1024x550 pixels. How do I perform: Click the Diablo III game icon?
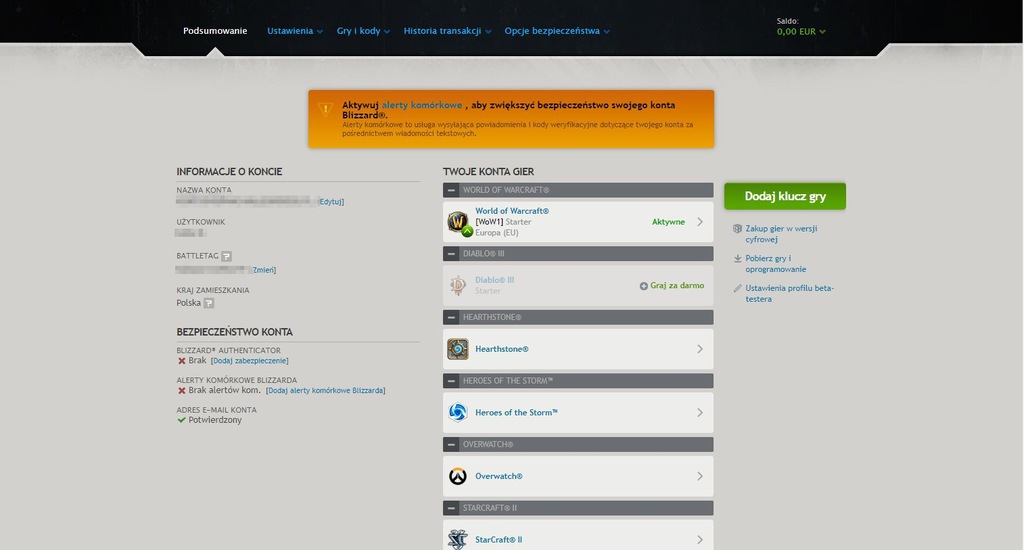tap(458, 285)
